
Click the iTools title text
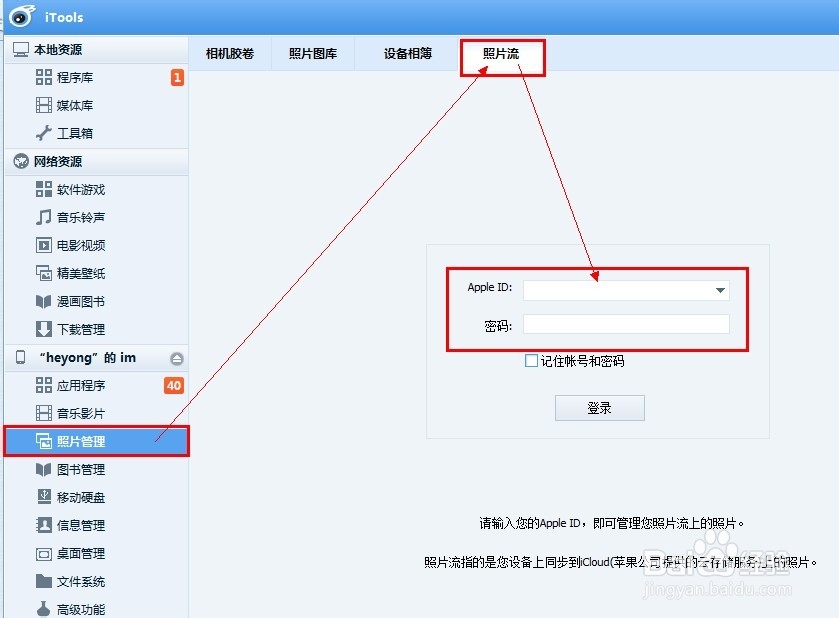tap(64, 17)
